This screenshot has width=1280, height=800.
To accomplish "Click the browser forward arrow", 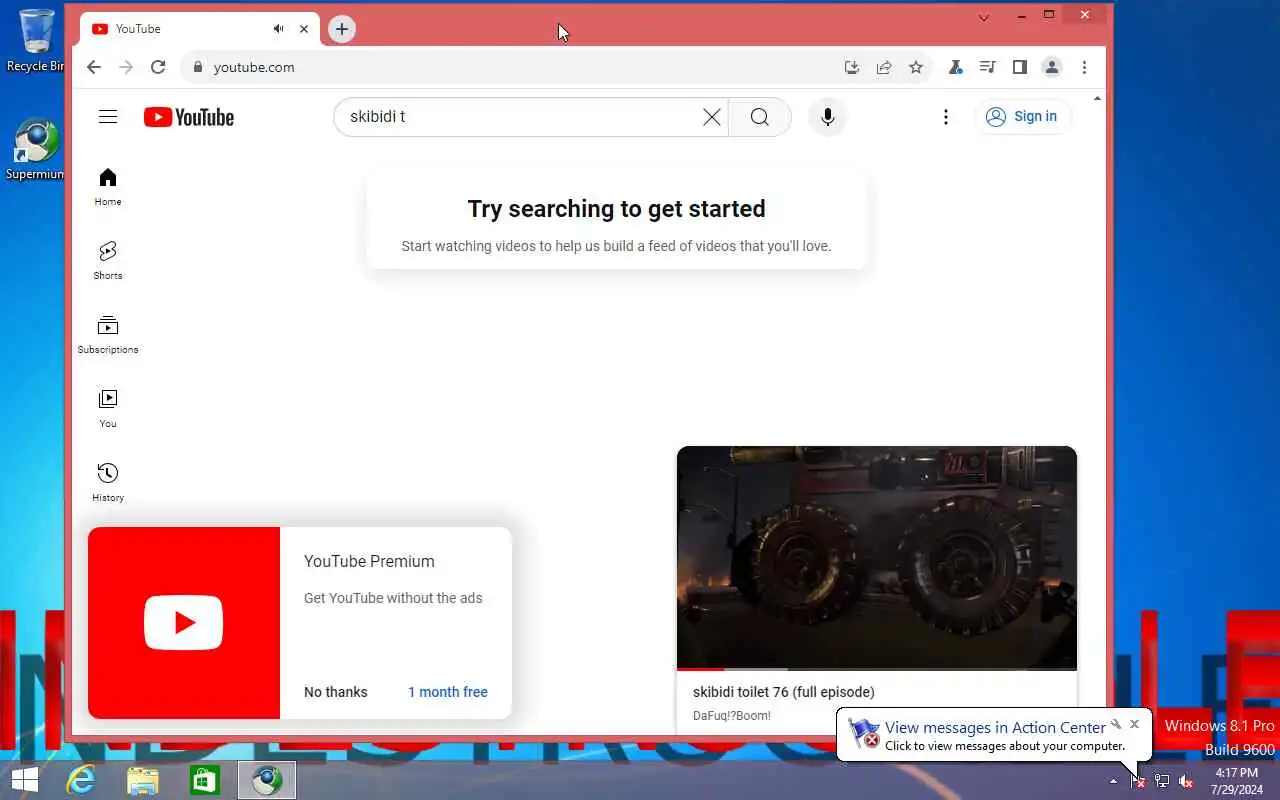I will [126, 67].
